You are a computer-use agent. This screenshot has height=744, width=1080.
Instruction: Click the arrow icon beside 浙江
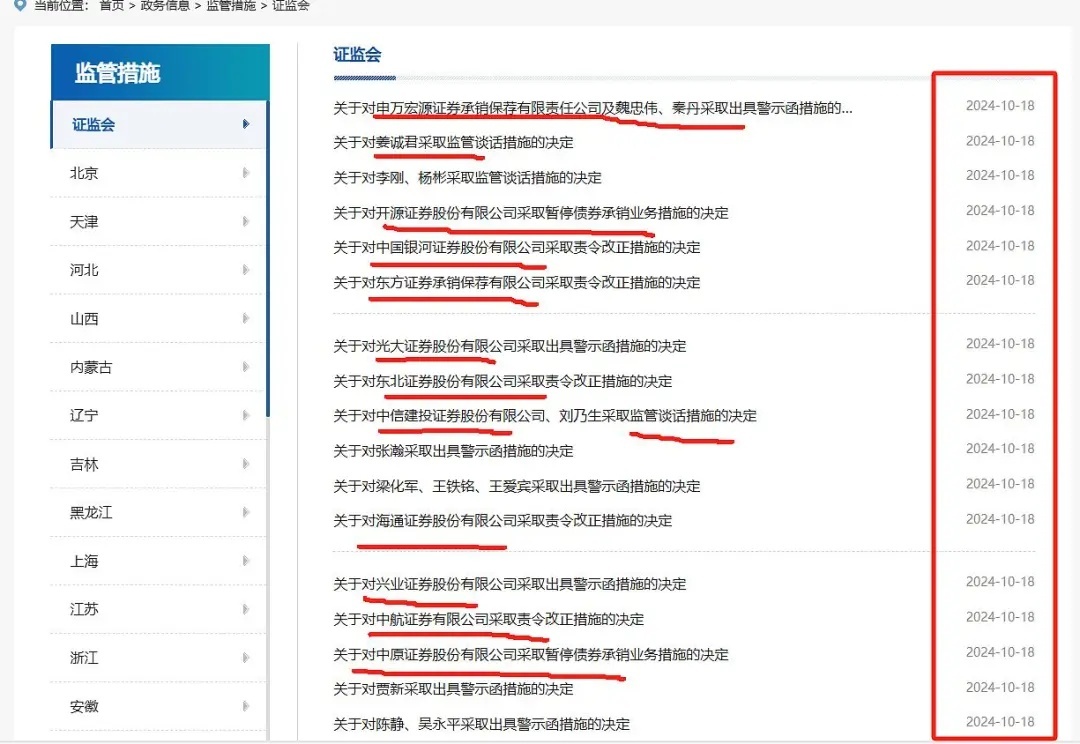pos(246,658)
